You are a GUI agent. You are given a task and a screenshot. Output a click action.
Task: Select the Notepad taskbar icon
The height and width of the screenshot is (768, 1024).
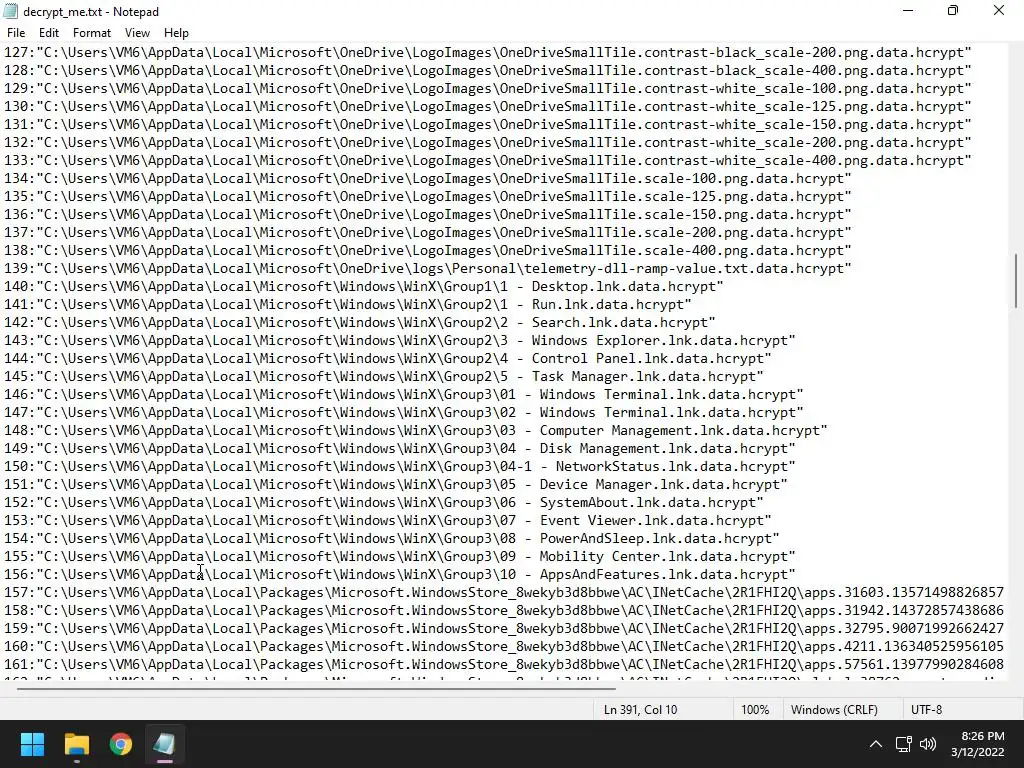point(164,744)
